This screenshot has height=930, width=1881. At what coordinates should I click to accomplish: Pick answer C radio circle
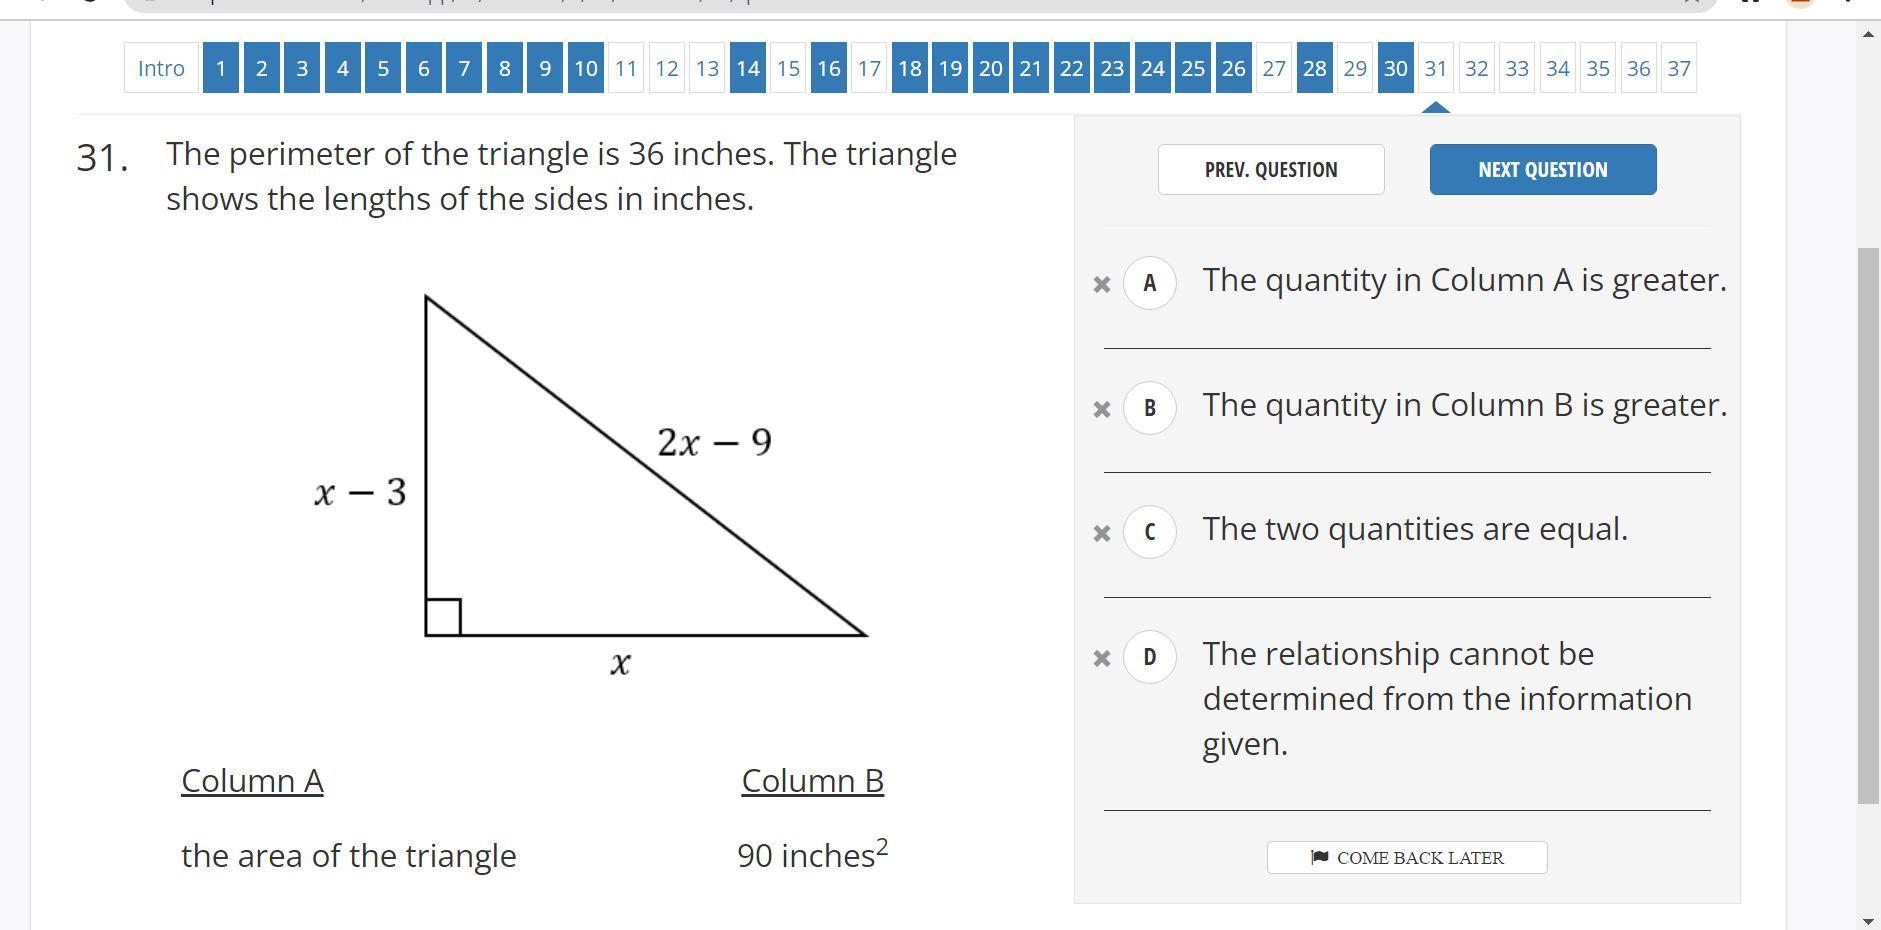coord(1149,532)
